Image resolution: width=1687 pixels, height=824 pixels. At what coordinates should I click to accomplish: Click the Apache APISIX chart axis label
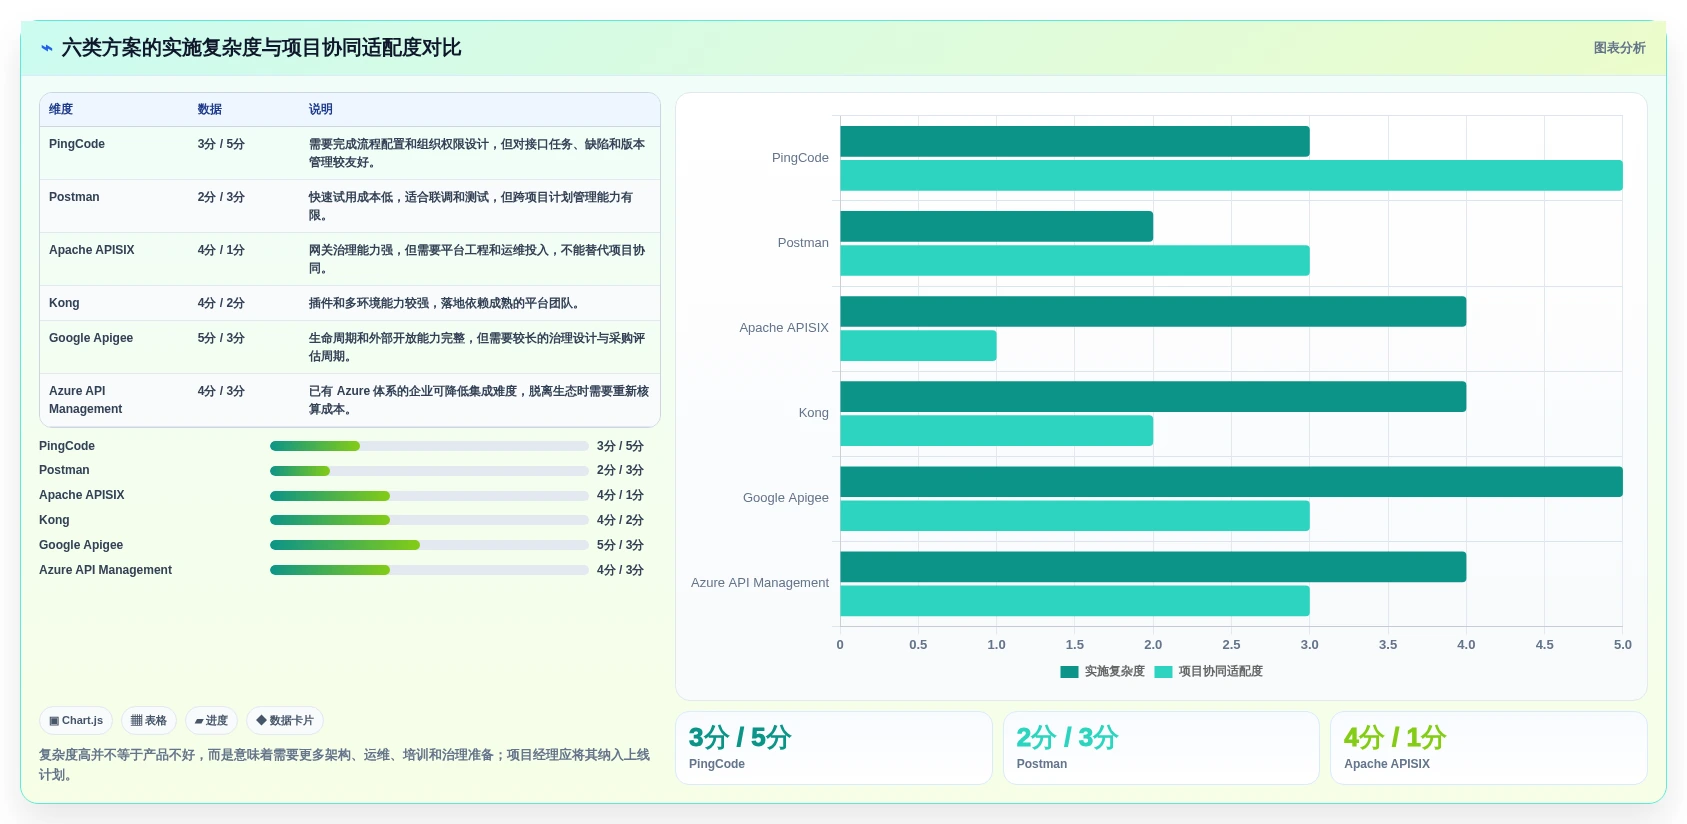(x=784, y=328)
